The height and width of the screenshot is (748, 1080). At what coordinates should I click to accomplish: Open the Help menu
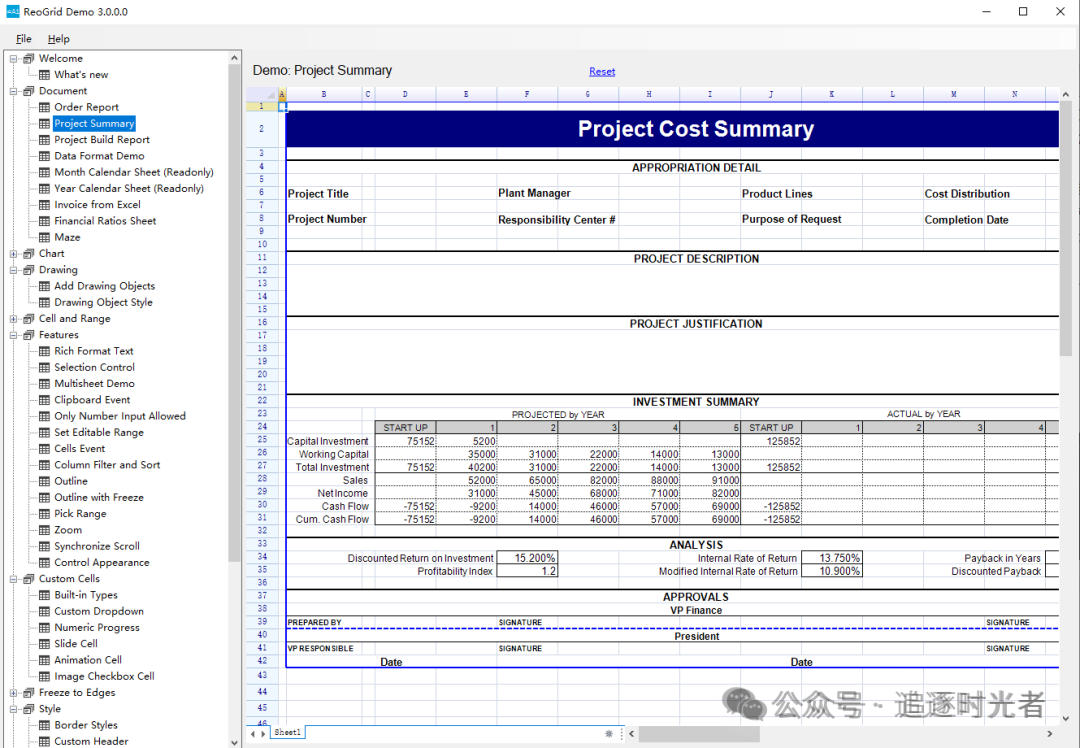tap(59, 39)
